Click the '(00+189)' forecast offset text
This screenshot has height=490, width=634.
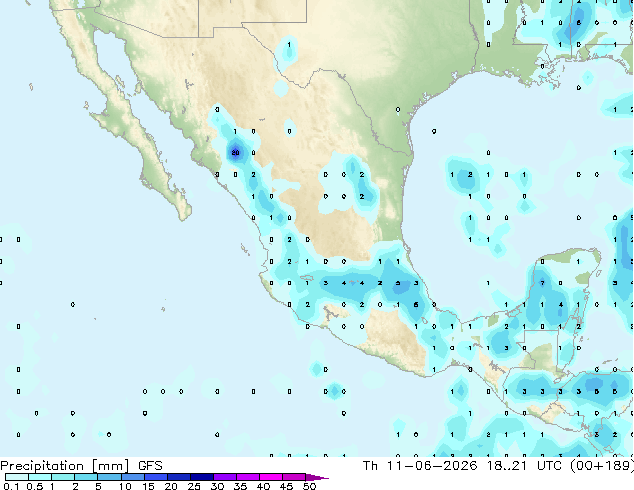pyautogui.click(x=602, y=466)
